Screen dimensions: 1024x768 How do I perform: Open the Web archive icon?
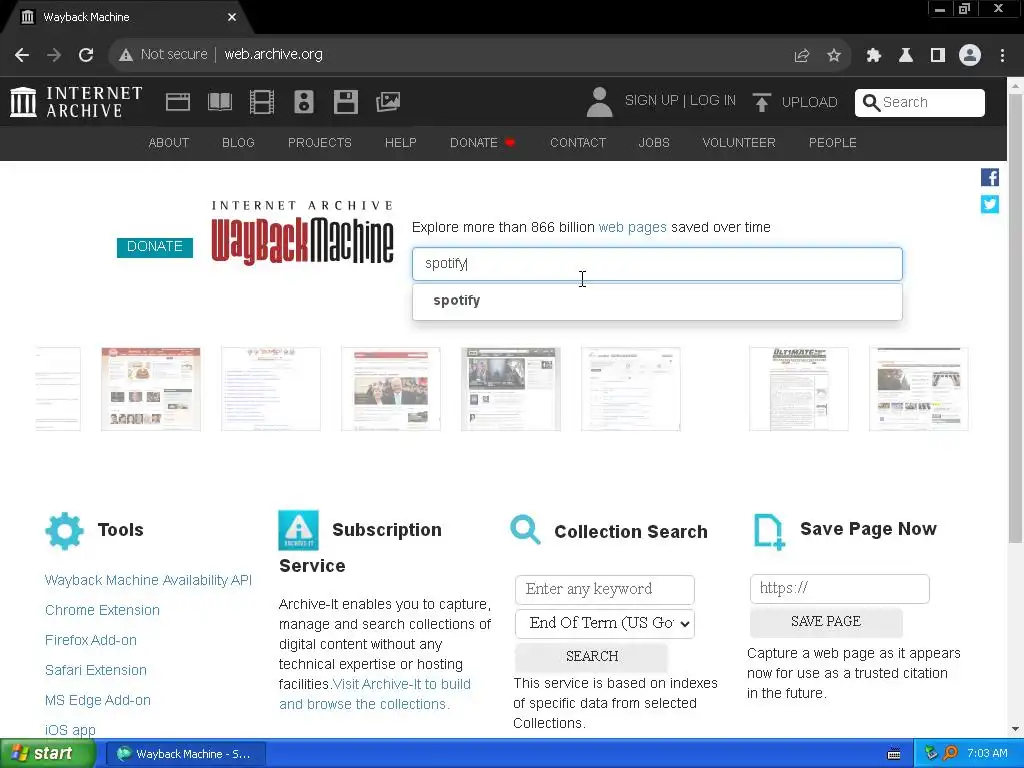(x=178, y=102)
